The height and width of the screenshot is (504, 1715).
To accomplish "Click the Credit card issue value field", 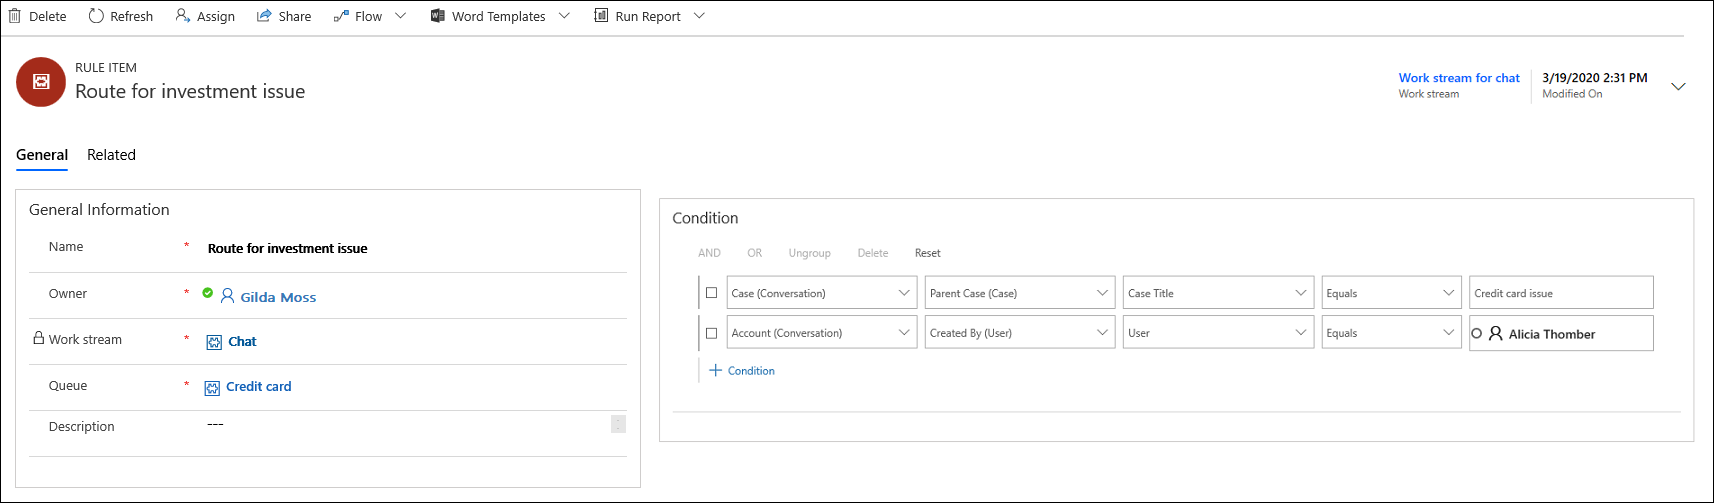I will tap(1560, 293).
